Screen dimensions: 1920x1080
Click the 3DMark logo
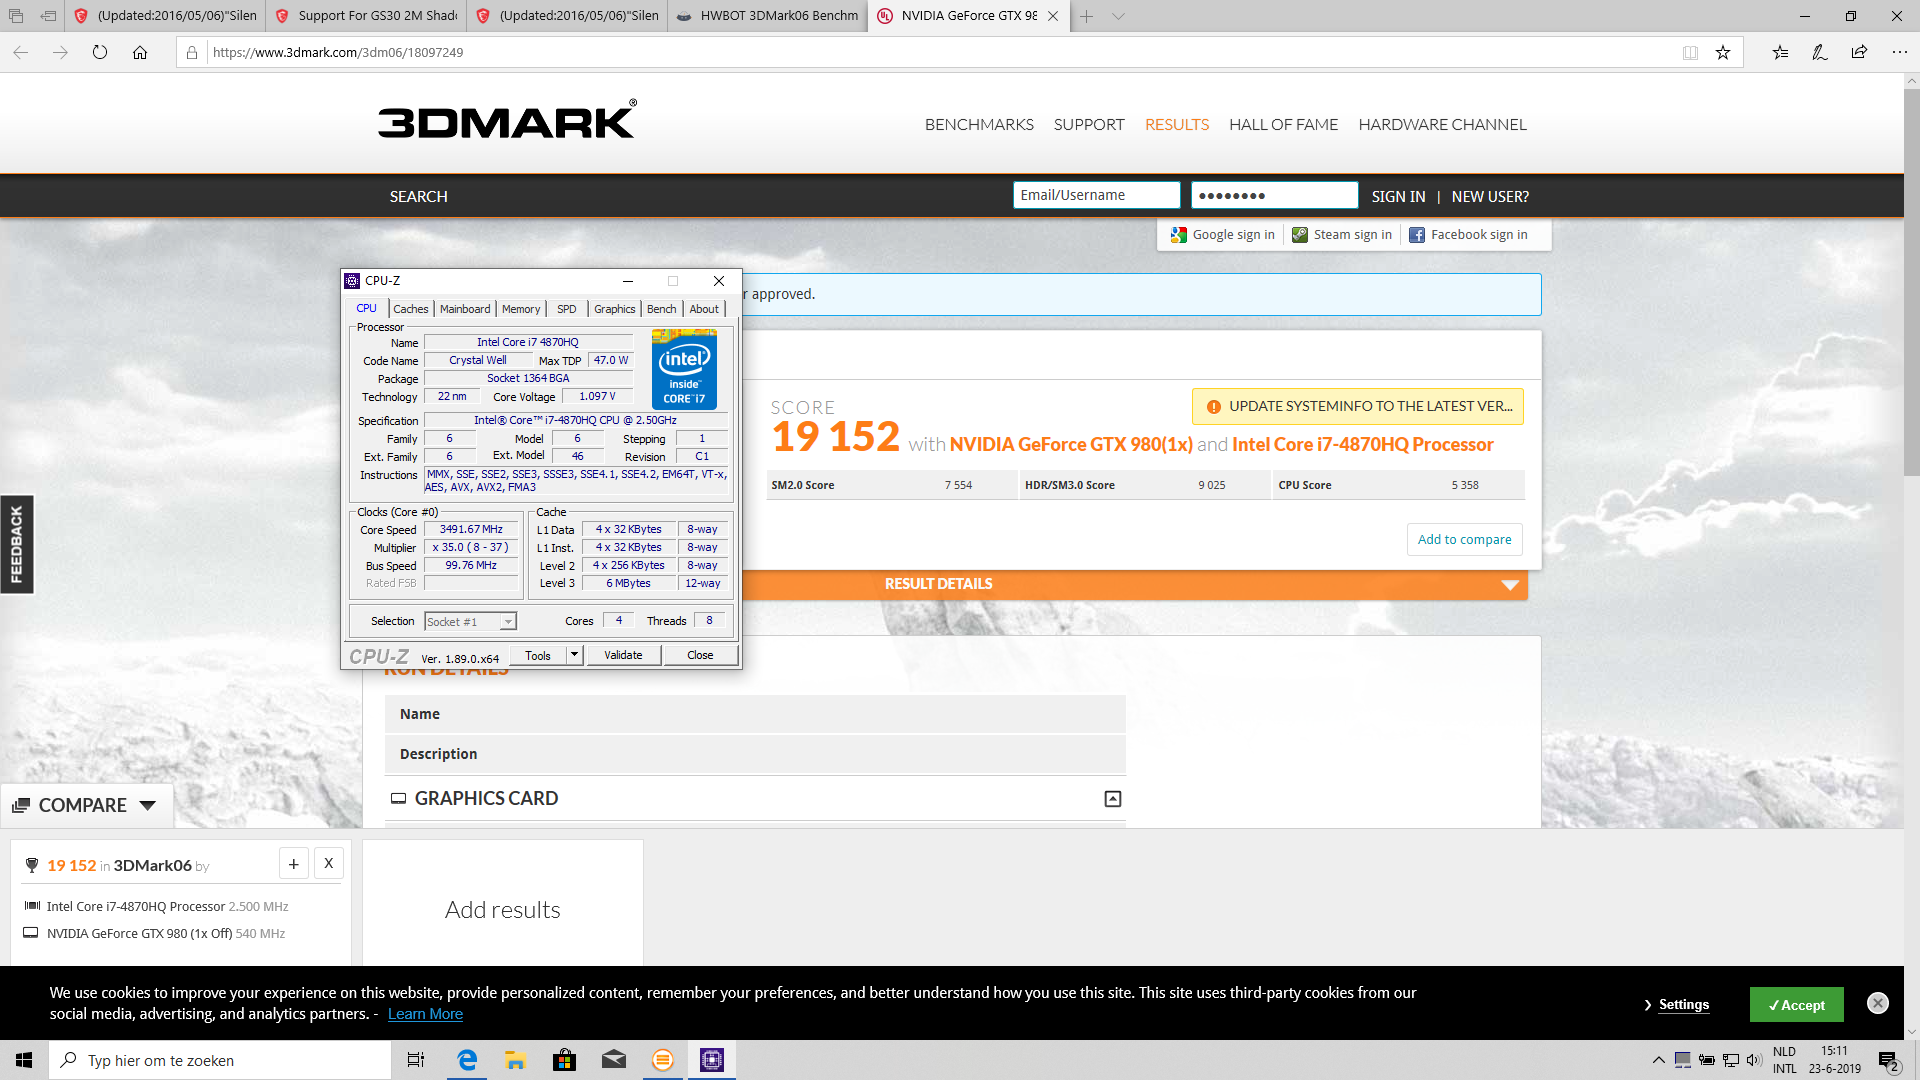click(507, 121)
